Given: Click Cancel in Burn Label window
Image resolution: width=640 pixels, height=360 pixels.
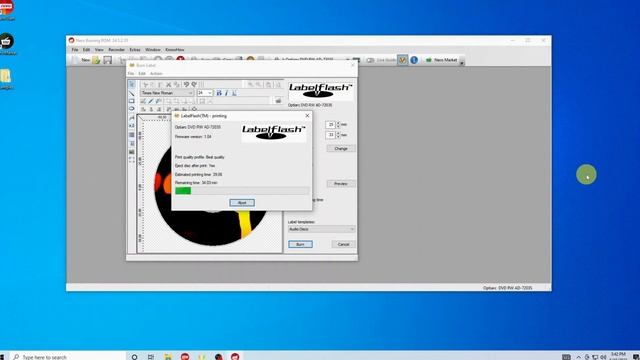Looking at the screenshot, I should (343, 244).
